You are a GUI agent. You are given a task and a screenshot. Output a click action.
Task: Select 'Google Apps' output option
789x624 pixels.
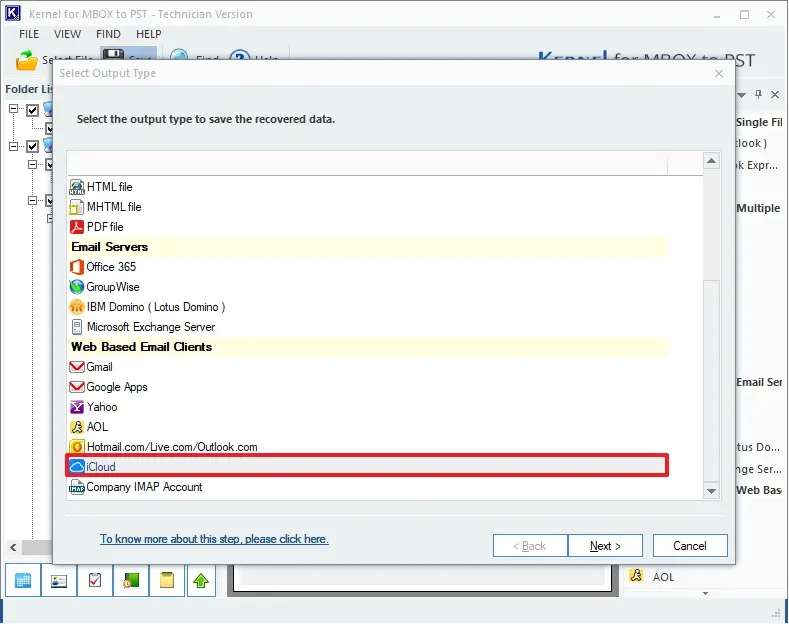(x=117, y=387)
